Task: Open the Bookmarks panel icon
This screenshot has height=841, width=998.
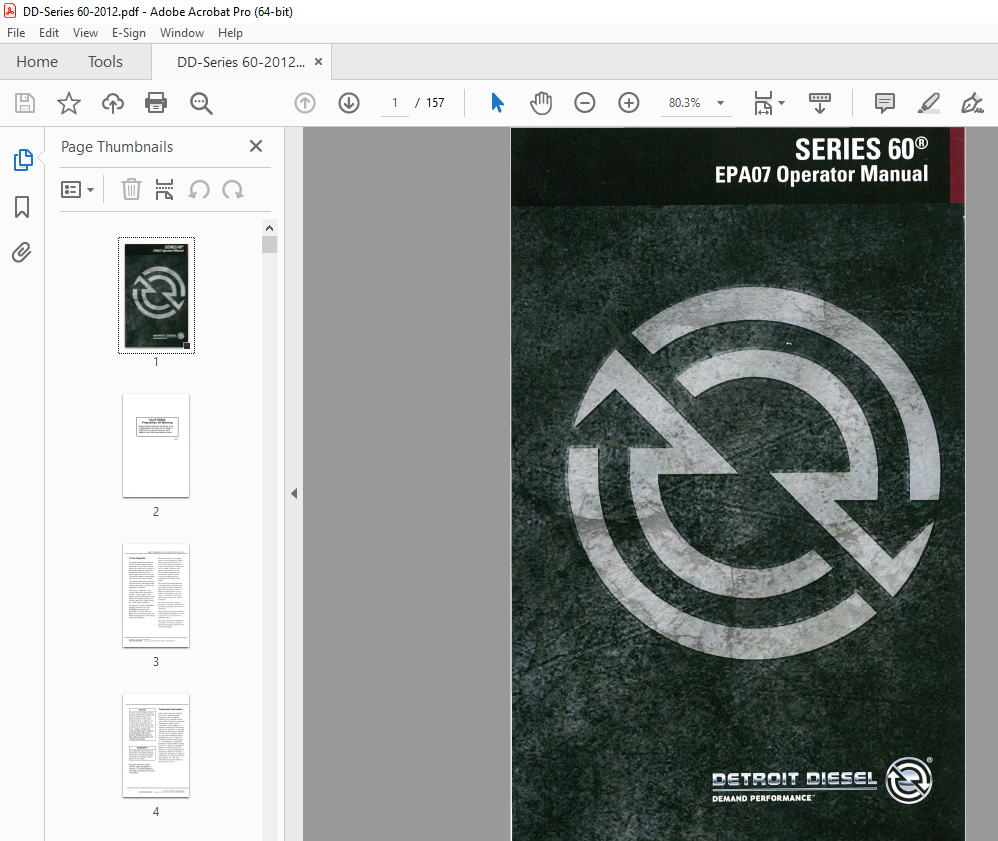Action: tap(22, 207)
